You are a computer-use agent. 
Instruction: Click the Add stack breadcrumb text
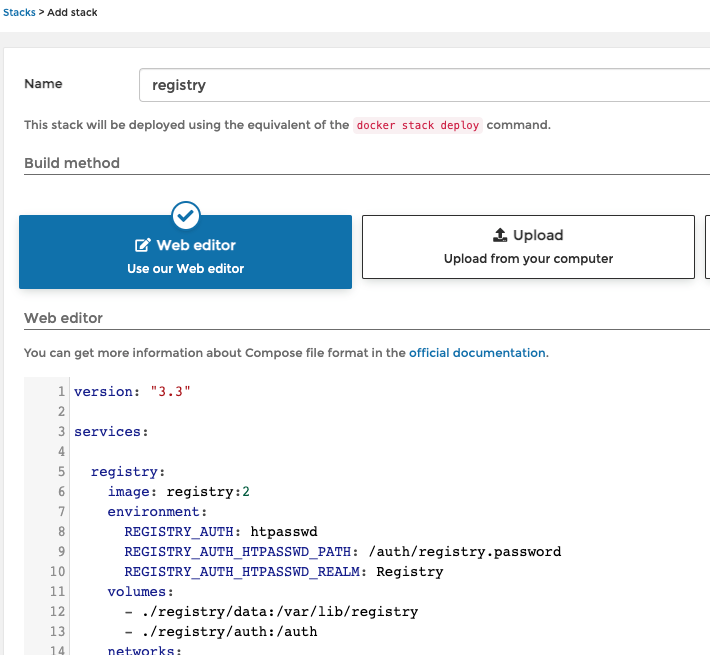click(72, 12)
